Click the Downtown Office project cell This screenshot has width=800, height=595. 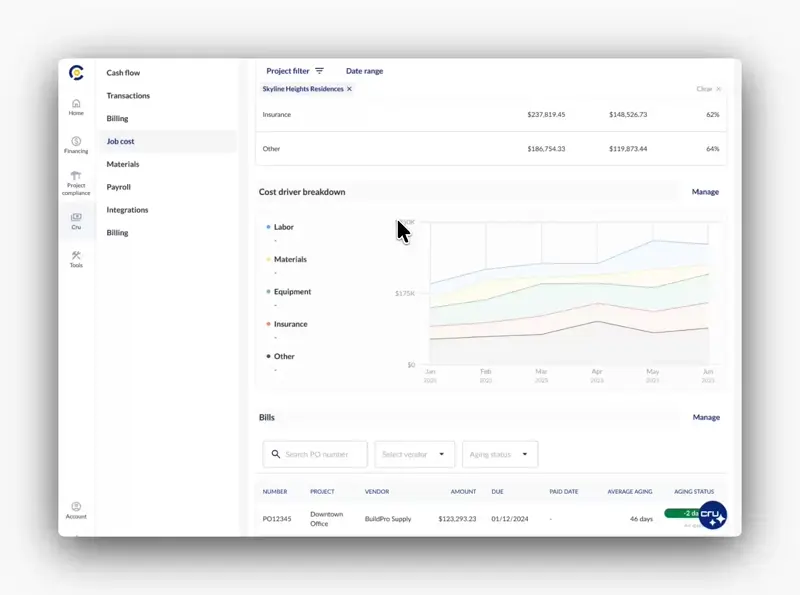click(x=327, y=518)
